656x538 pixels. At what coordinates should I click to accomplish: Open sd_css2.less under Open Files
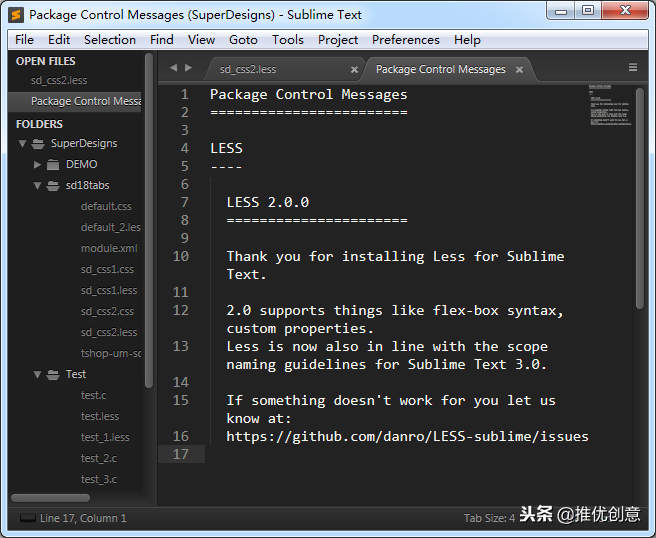[x=59, y=80]
